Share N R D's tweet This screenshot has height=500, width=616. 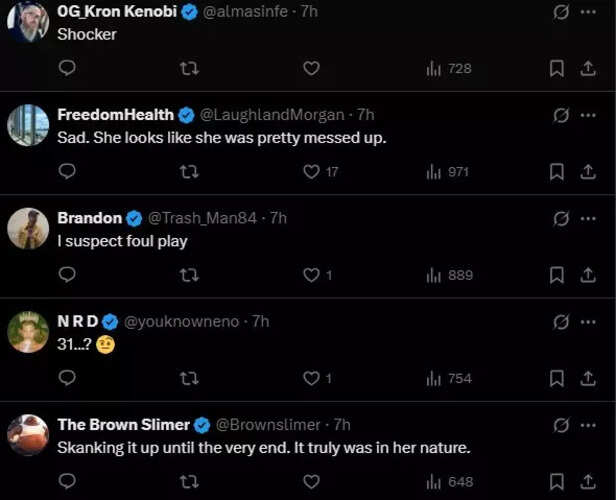point(587,378)
